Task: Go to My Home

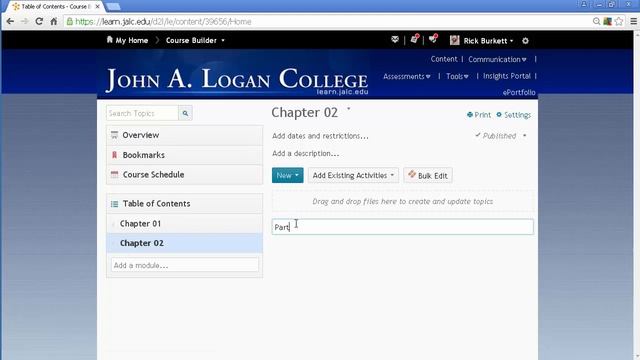Action: point(127,40)
